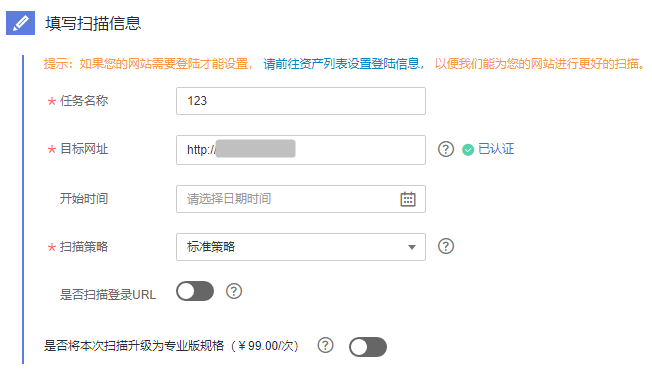652x377 pixels.
Task: Click the 任务名称 field label
Action: [84, 101]
